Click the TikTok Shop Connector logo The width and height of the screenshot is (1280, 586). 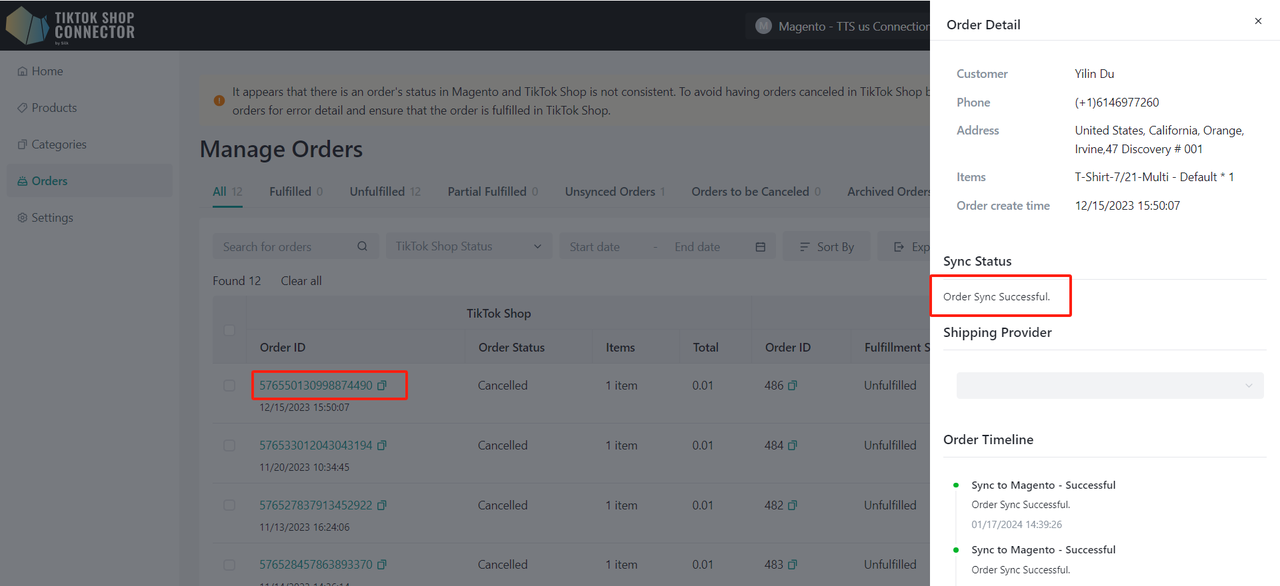pyautogui.click(x=70, y=25)
